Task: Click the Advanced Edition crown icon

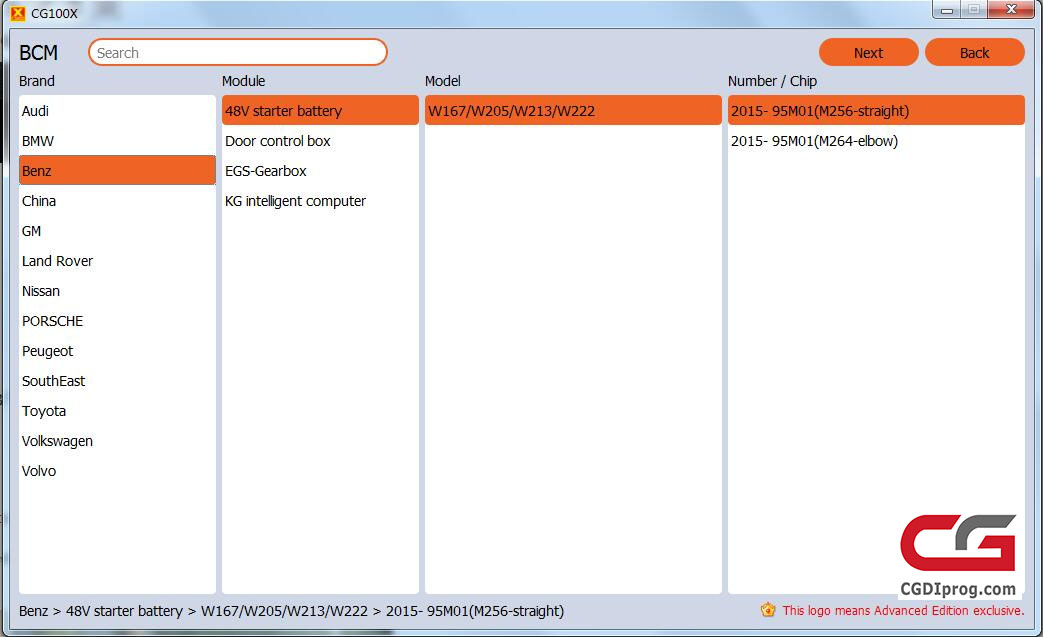Action: 768,610
